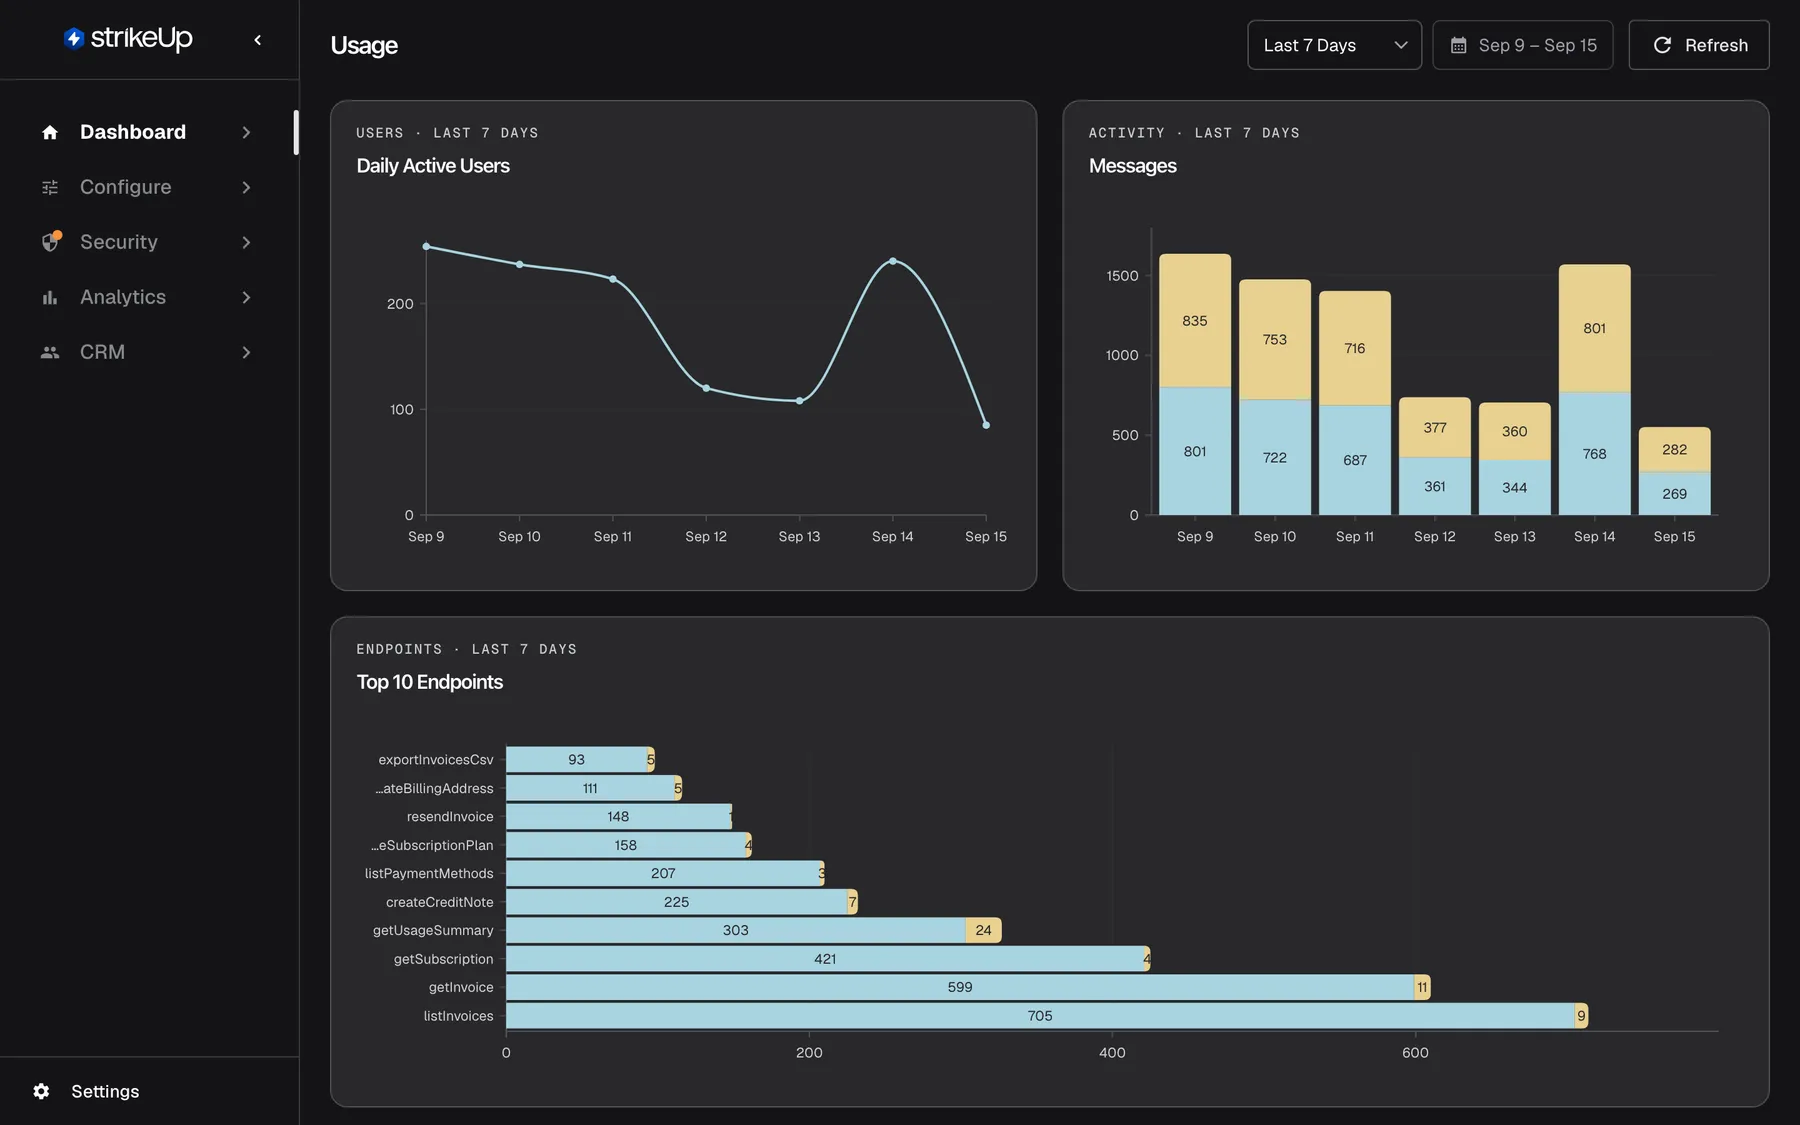Click the exportInvoicesCsv endpoint label
1800x1125 pixels.
coord(436,760)
